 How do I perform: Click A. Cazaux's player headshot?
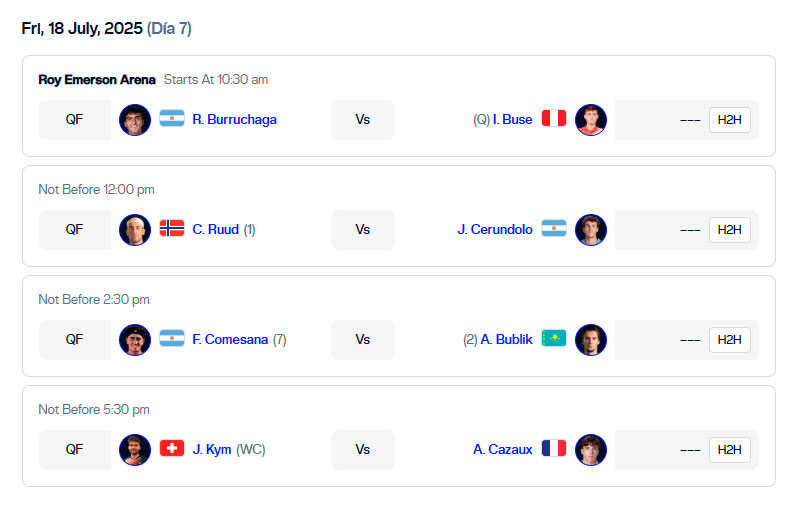click(x=591, y=450)
